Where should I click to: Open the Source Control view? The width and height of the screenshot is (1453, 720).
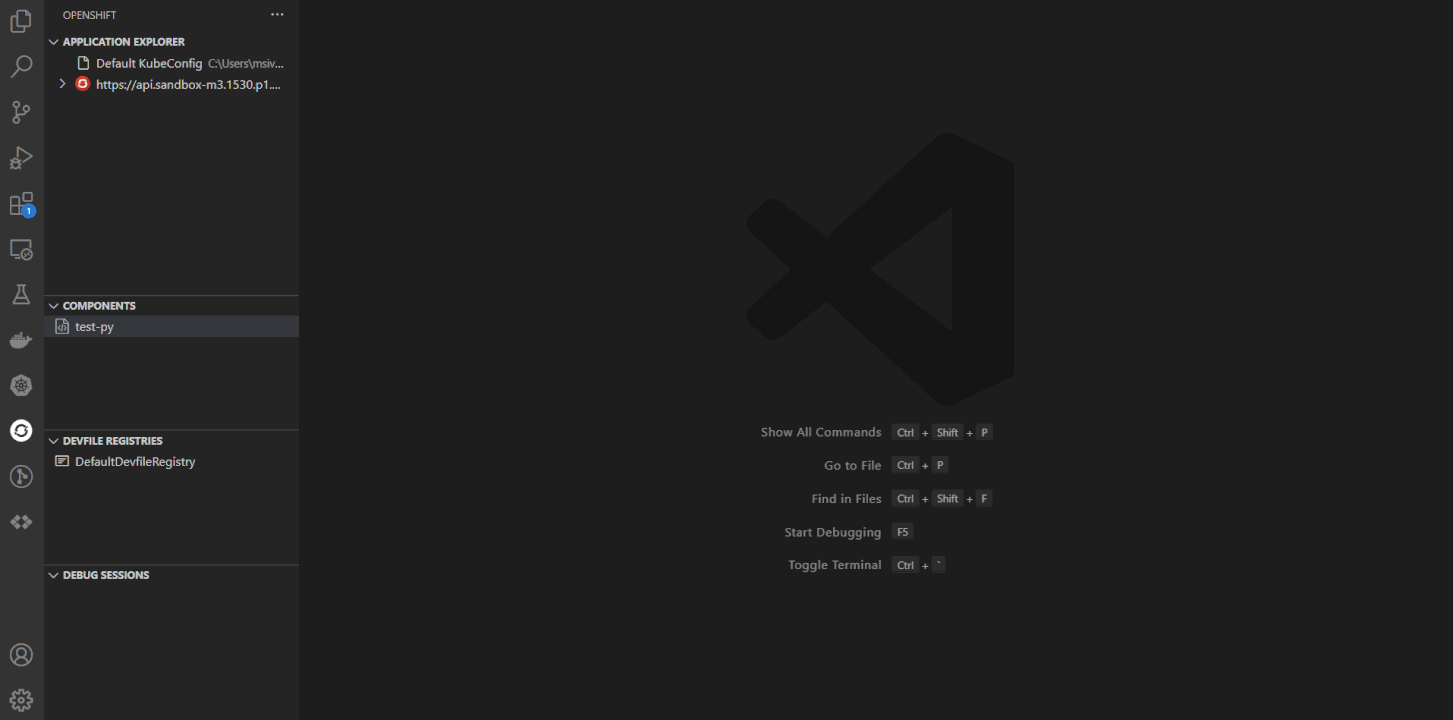pos(21,113)
